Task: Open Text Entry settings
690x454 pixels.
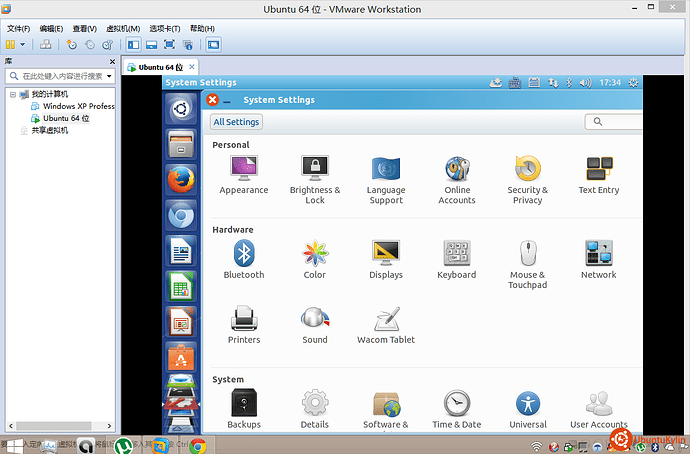Action: point(598,175)
